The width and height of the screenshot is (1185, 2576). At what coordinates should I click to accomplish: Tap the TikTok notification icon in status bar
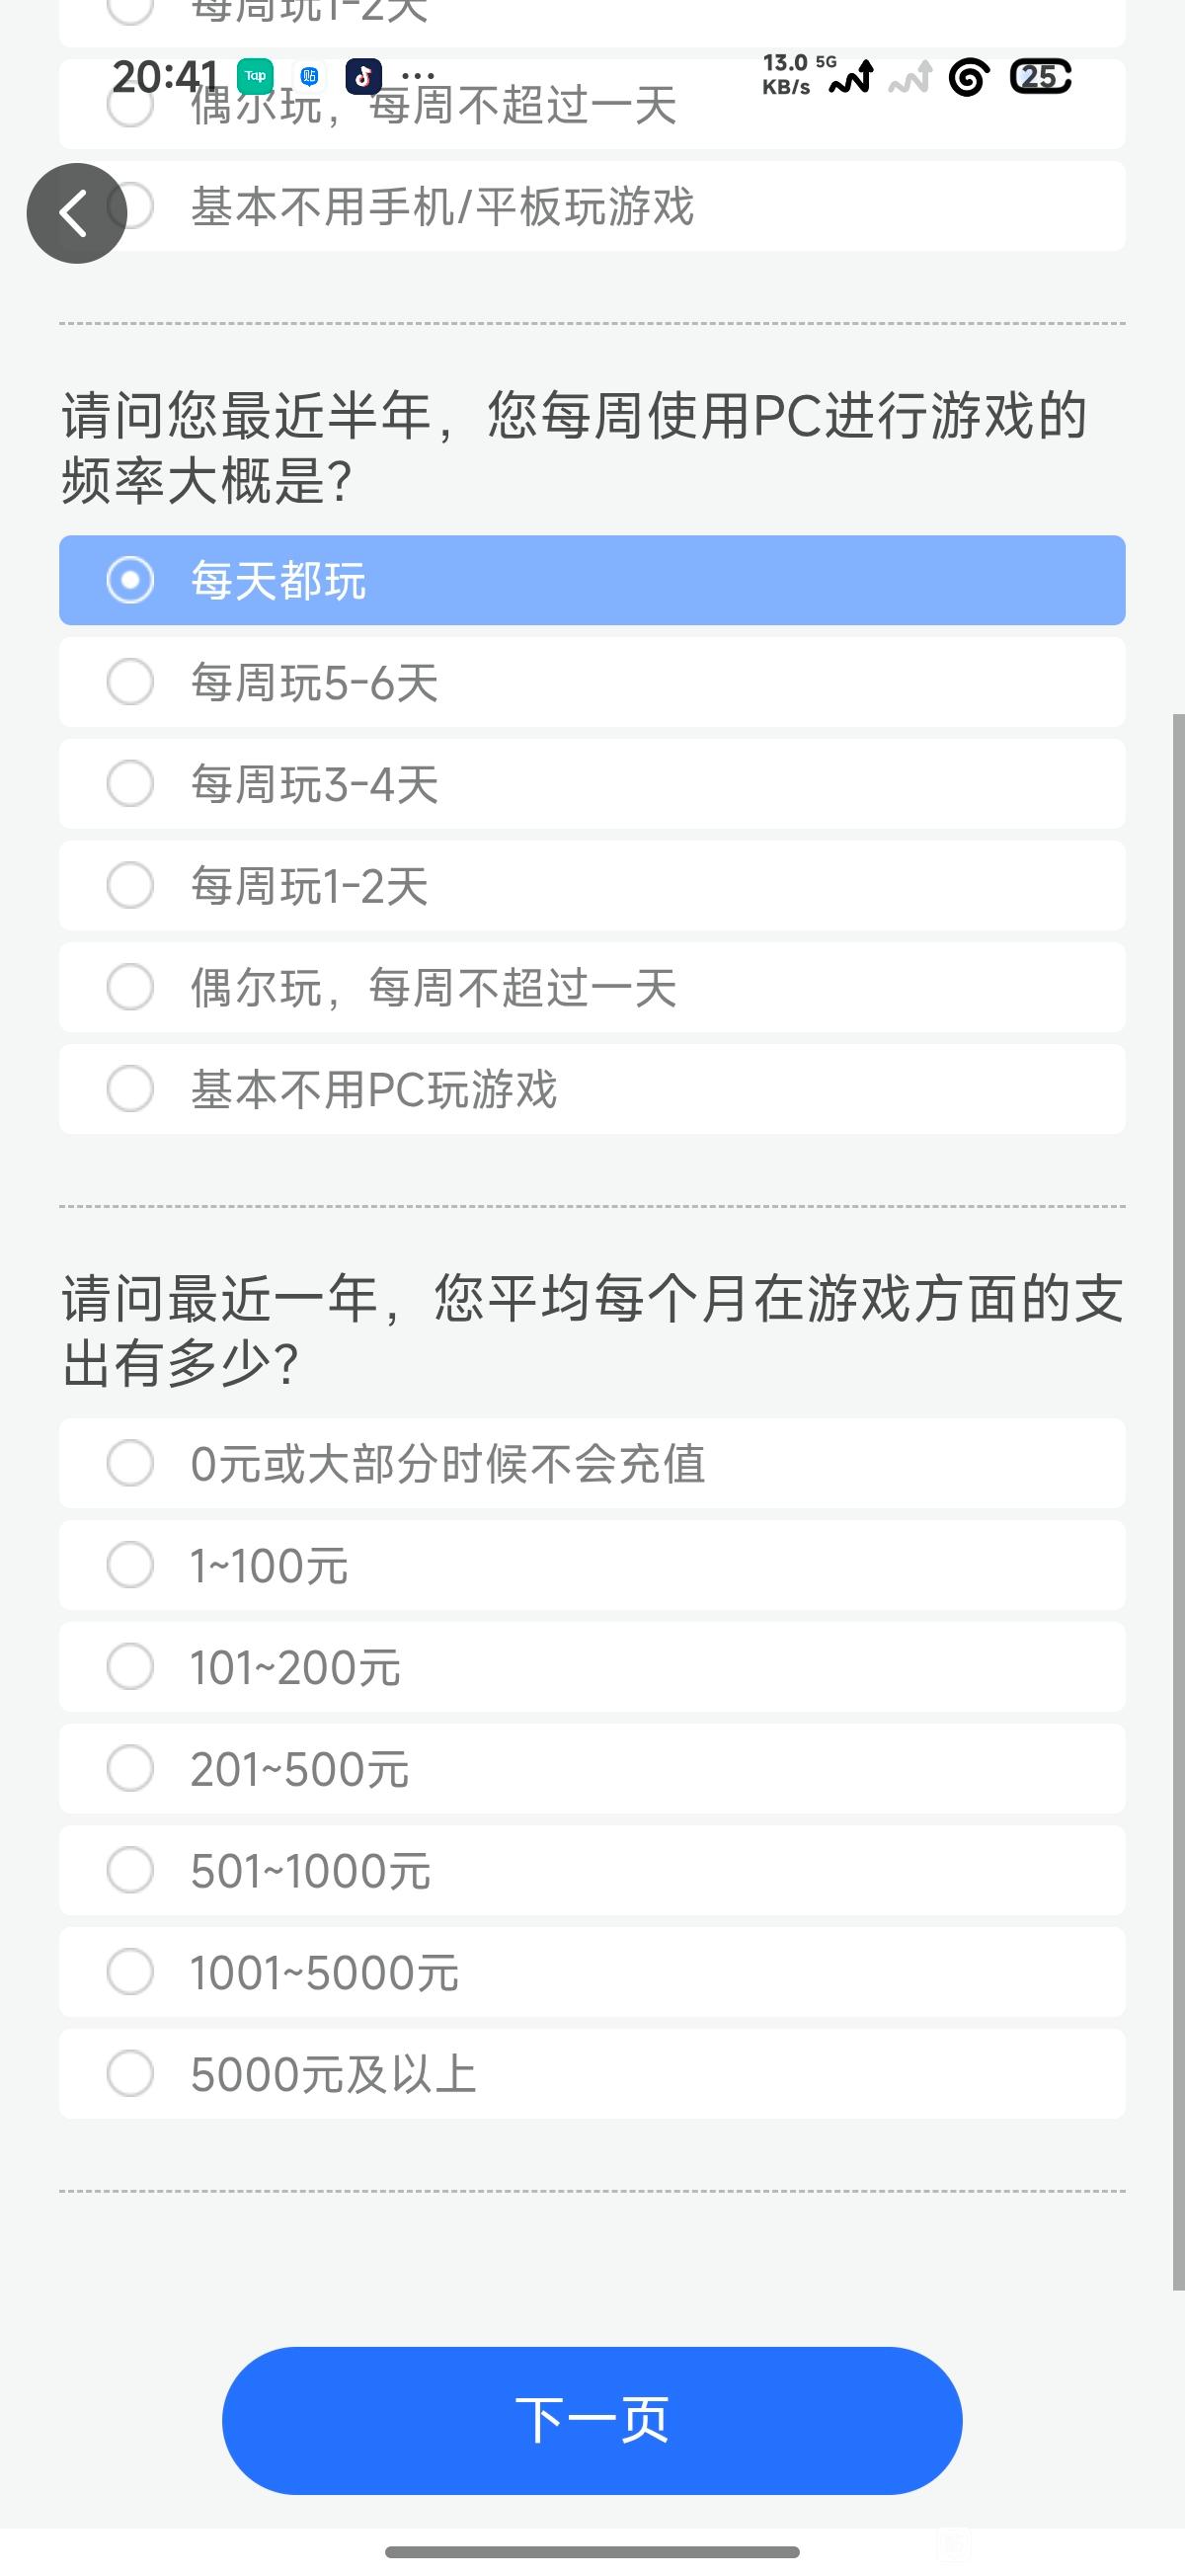click(x=363, y=76)
